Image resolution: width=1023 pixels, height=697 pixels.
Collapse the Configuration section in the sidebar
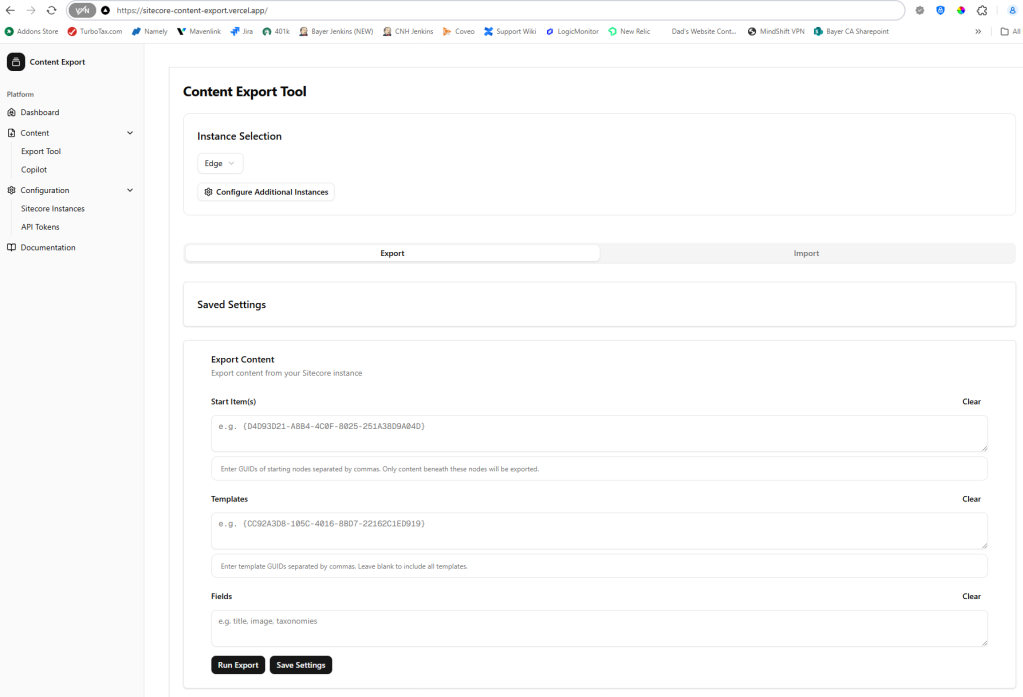[130, 189]
